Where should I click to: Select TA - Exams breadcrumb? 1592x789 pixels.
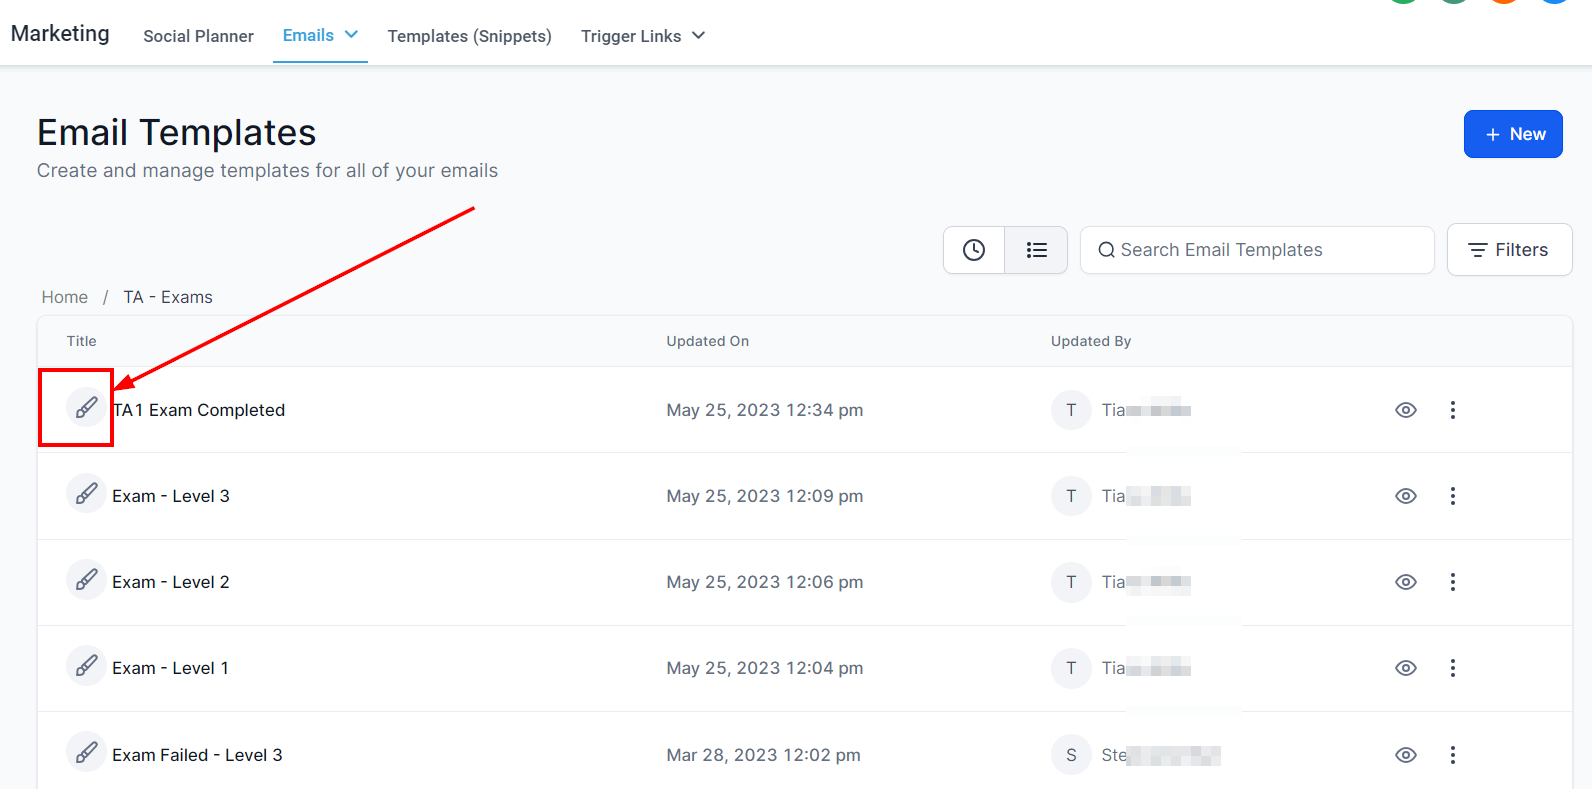tap(168, 297)
